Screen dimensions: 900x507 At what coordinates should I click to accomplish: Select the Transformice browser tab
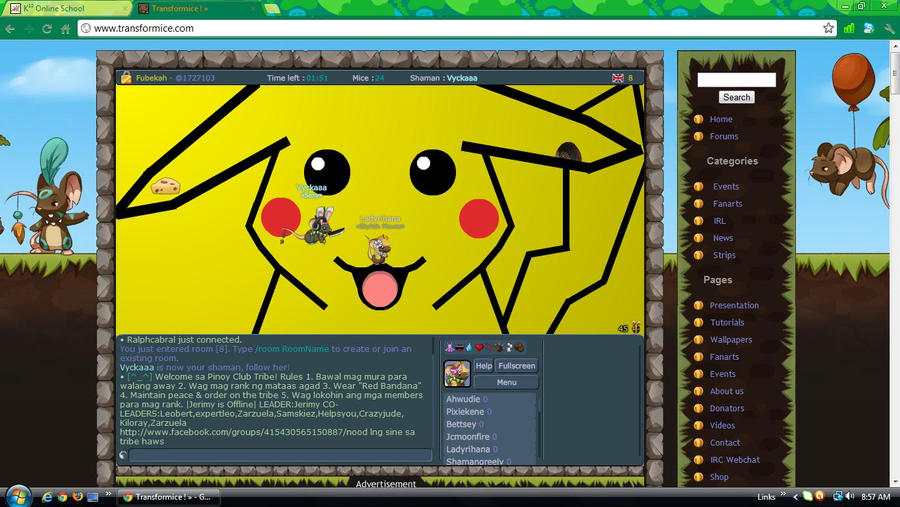(198, 9)
